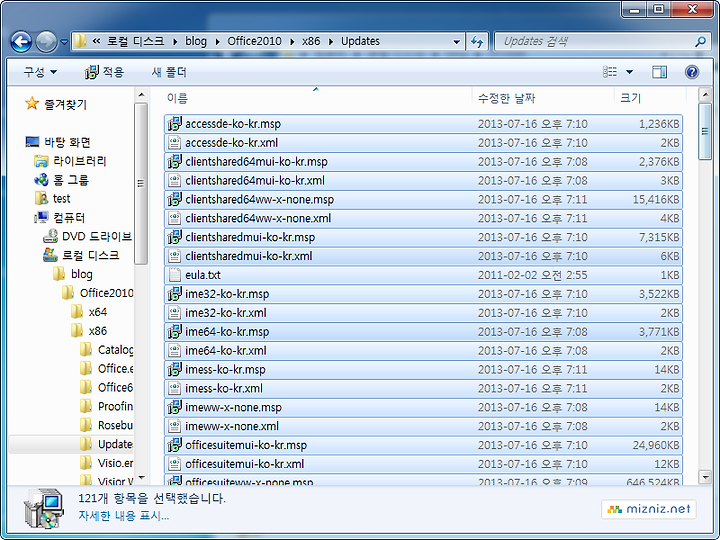This screenshot has height=540, width=720.
Task: Open the Office2010 folder in the tree
Action: (x=107, y=293)
